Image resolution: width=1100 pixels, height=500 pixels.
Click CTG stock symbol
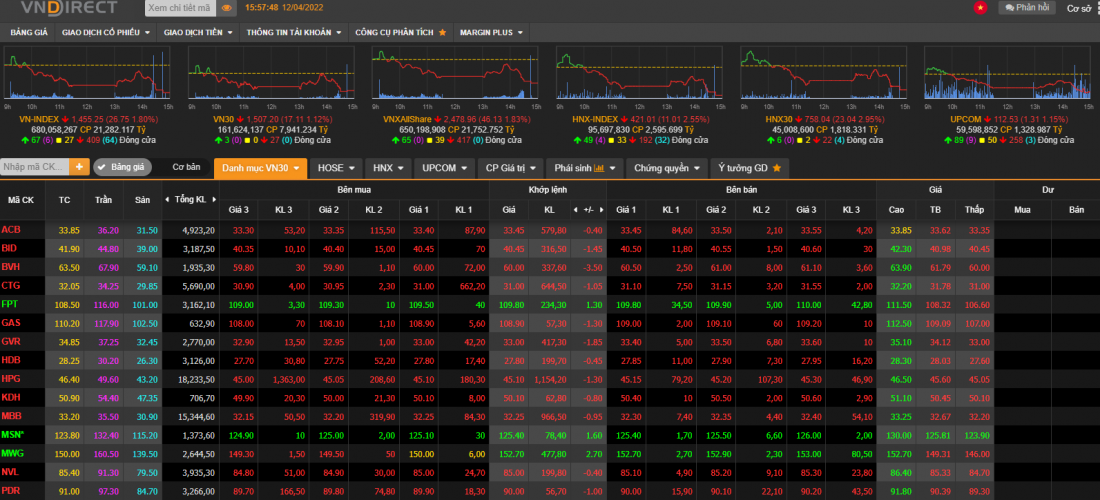point(10,285)
